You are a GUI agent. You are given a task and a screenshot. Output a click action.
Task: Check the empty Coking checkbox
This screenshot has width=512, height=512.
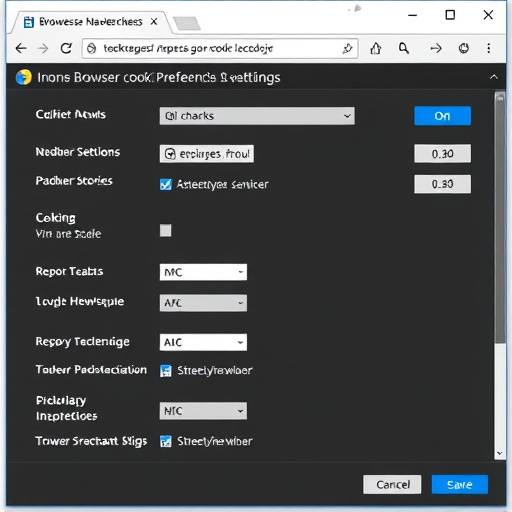tap(166, 230)
